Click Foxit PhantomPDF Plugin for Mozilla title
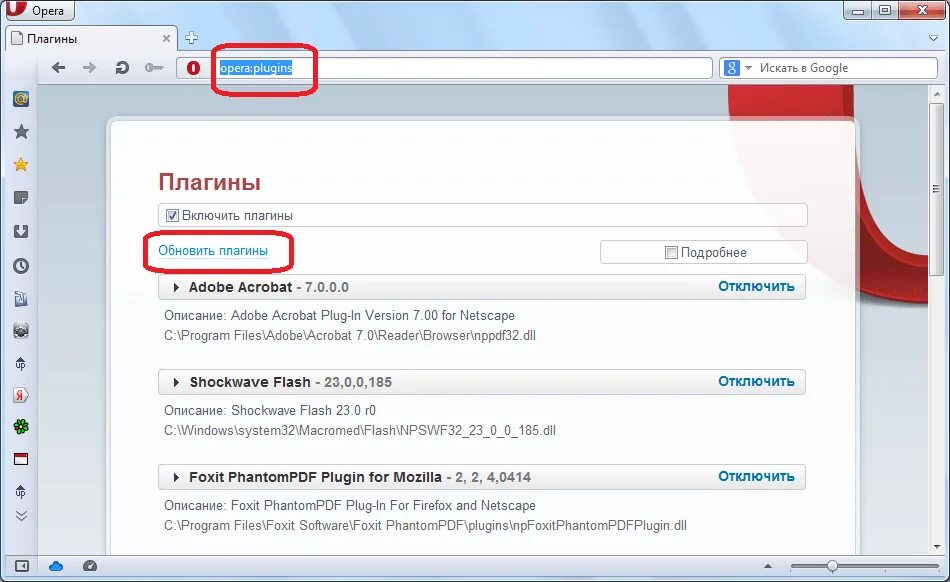The width and height of the screenshot is (950, 582). pos(315,477)
